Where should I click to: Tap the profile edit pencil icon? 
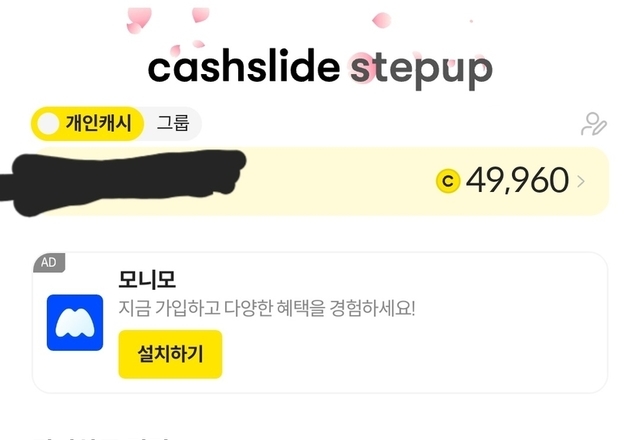(x=594, y=124)
